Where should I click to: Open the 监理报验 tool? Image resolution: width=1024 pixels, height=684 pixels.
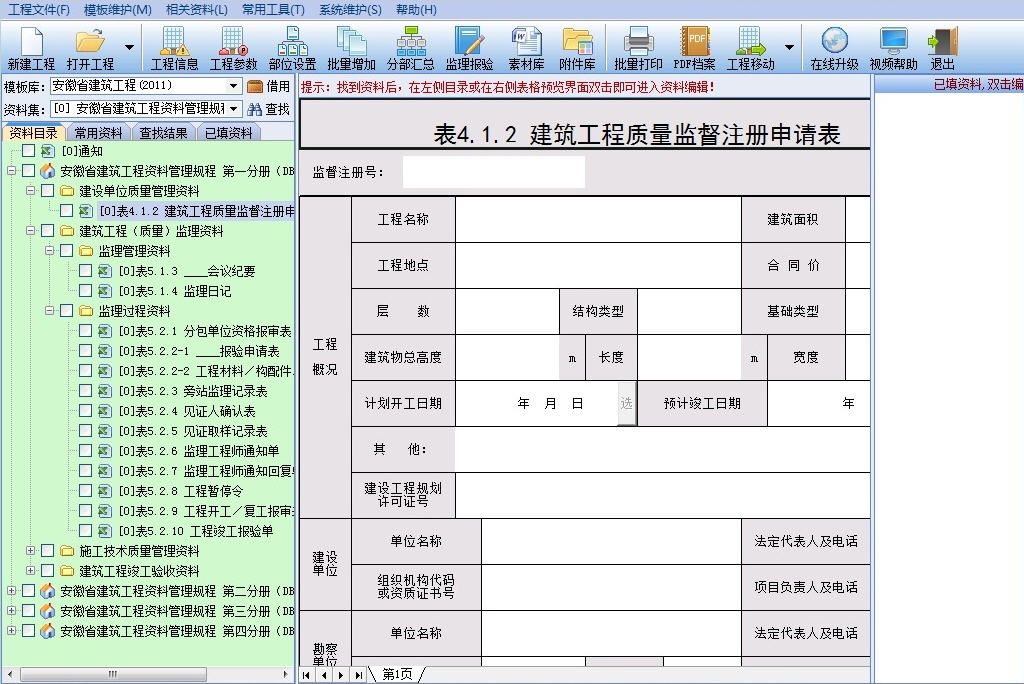tap(469, 46)
